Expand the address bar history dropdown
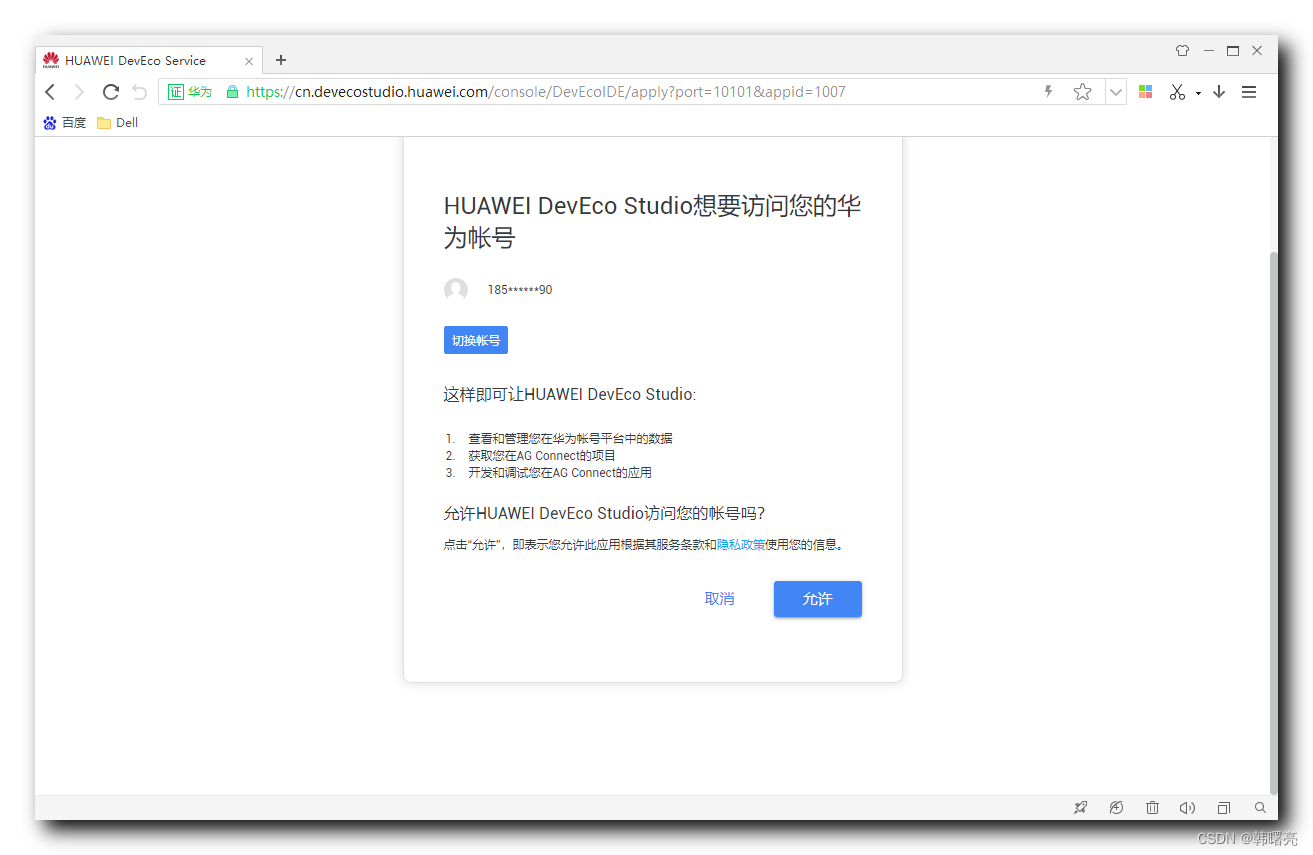Screen dimensions: 1313x855 click(1116, 92)
